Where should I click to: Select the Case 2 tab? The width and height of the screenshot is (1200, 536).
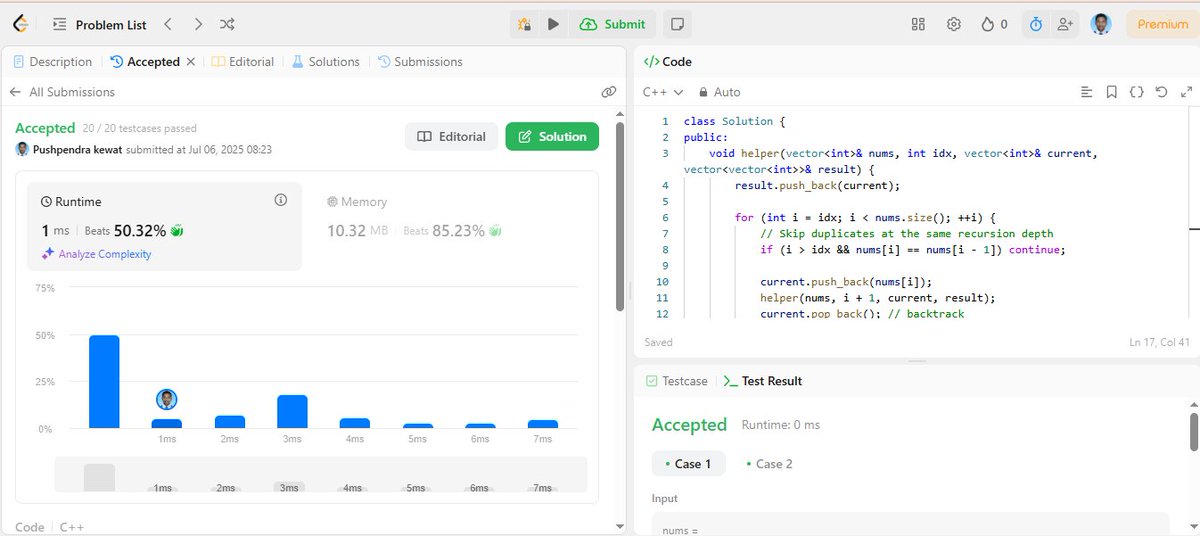pos(770,464)
